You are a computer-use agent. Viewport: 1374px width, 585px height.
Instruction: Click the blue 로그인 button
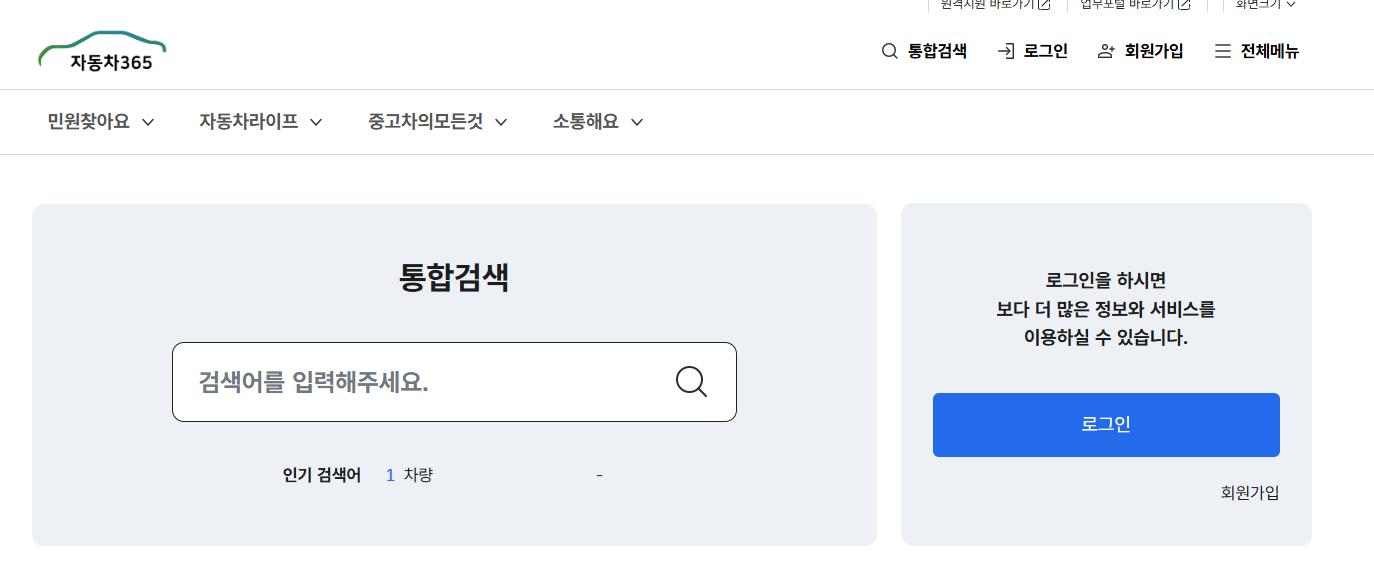coord(1106,424)
